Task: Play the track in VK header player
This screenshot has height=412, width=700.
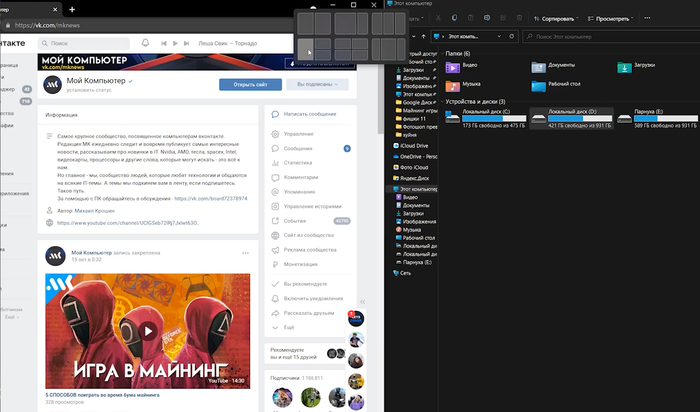Action: pos(175,43)
